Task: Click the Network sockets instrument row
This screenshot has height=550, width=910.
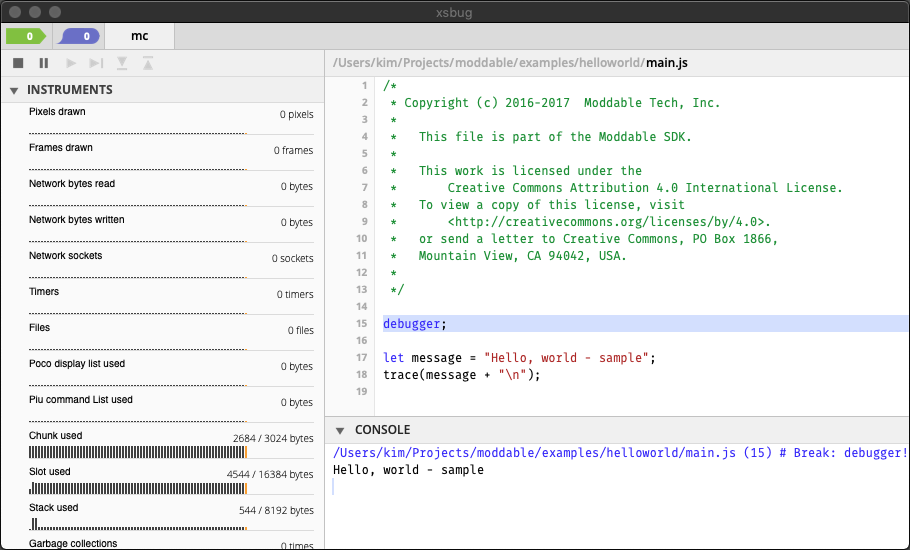Action: coord(171,265)
